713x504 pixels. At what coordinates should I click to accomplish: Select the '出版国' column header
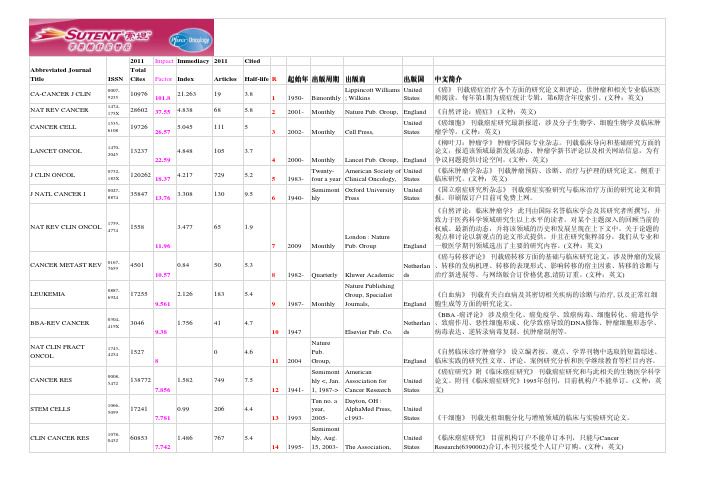click(414, 79)
